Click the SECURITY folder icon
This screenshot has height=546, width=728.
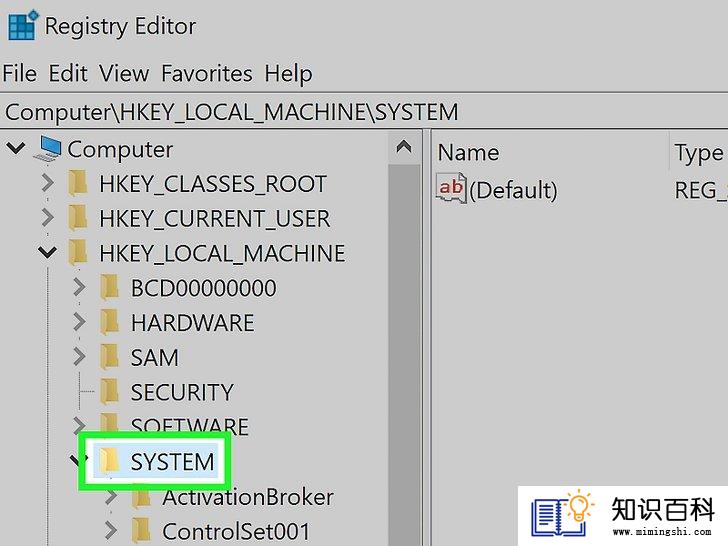[x=110, y=392]
